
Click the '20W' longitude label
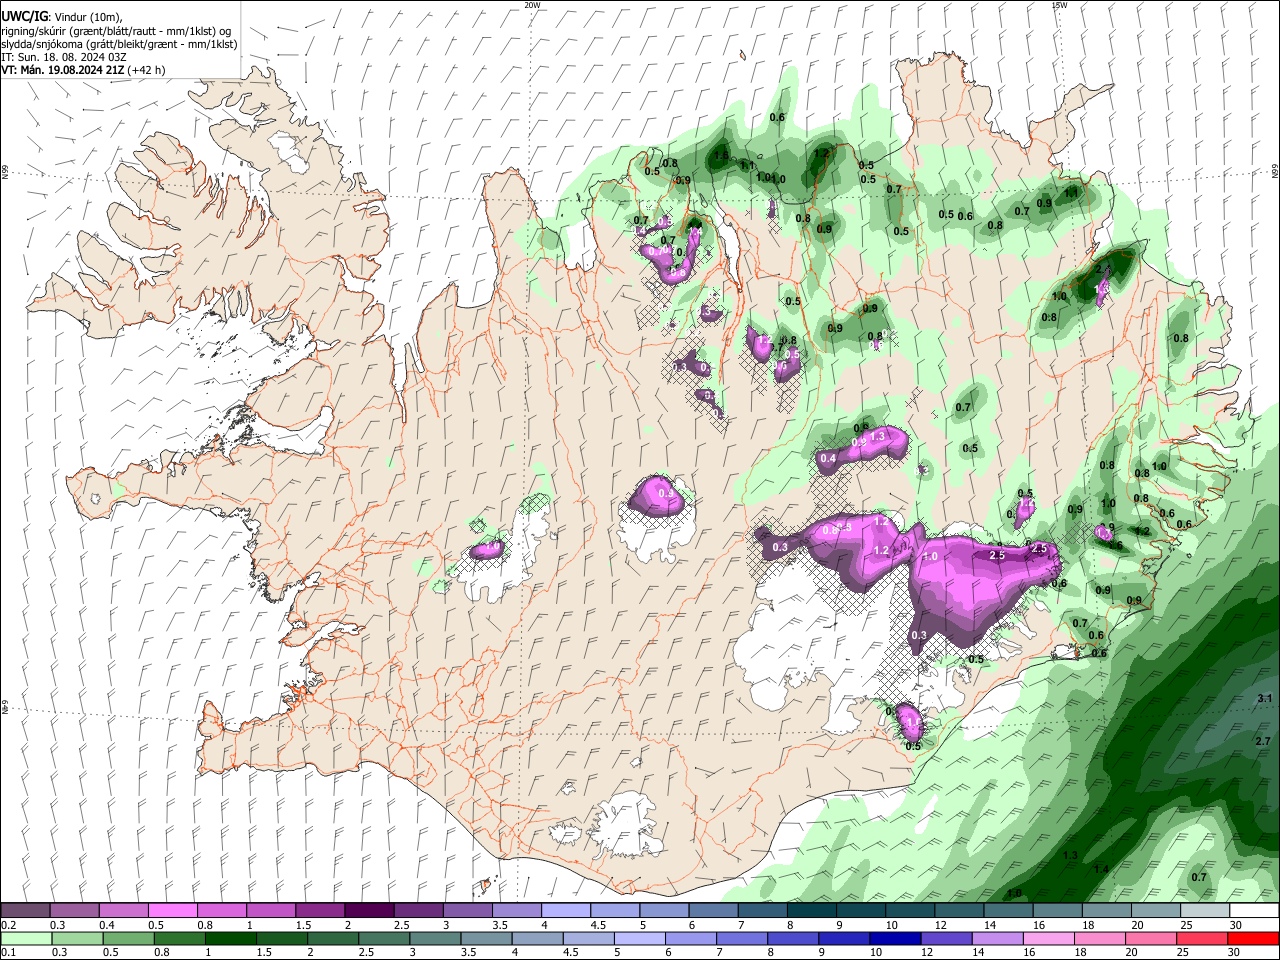[x=532, y=5]
